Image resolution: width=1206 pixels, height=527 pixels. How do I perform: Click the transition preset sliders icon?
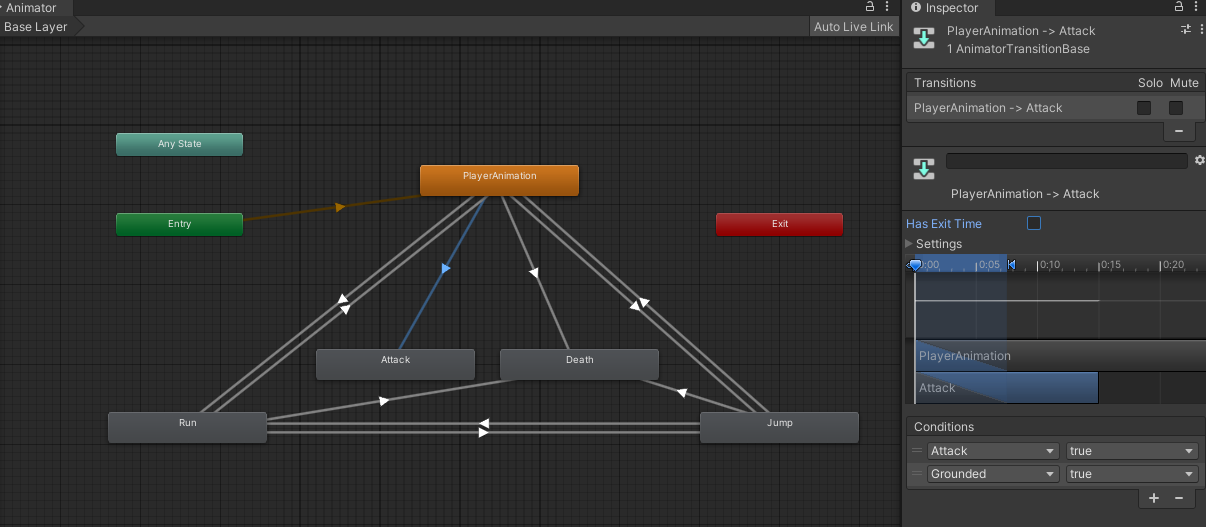(x=1186, y=30)
